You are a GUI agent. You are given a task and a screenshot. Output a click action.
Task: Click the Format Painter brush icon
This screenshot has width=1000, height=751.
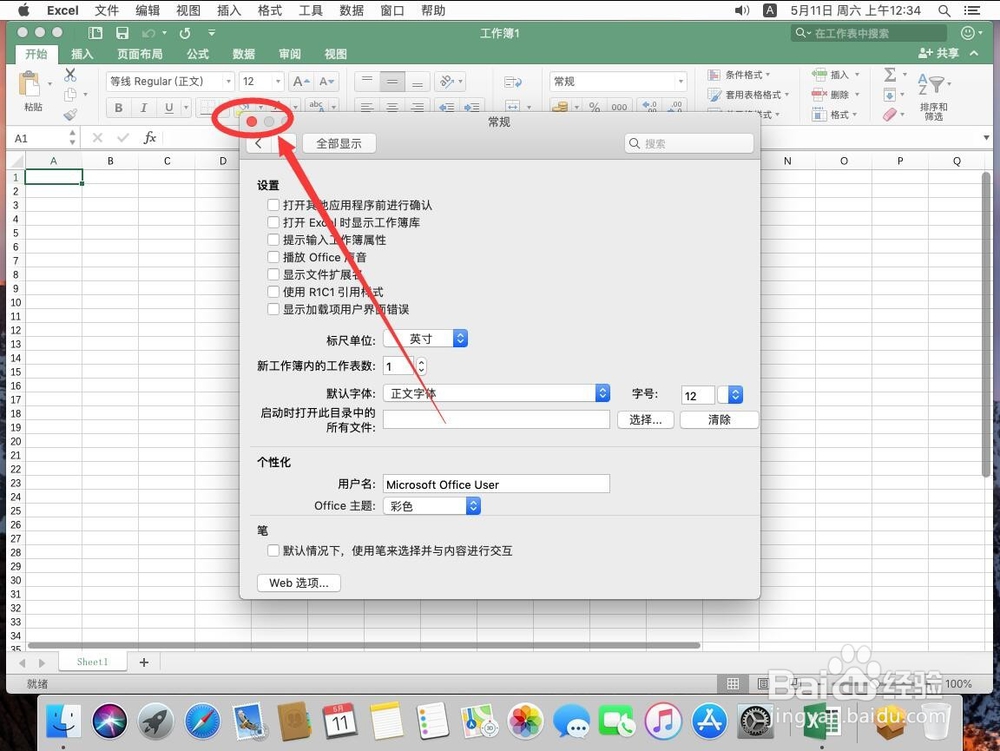point(70,115)
